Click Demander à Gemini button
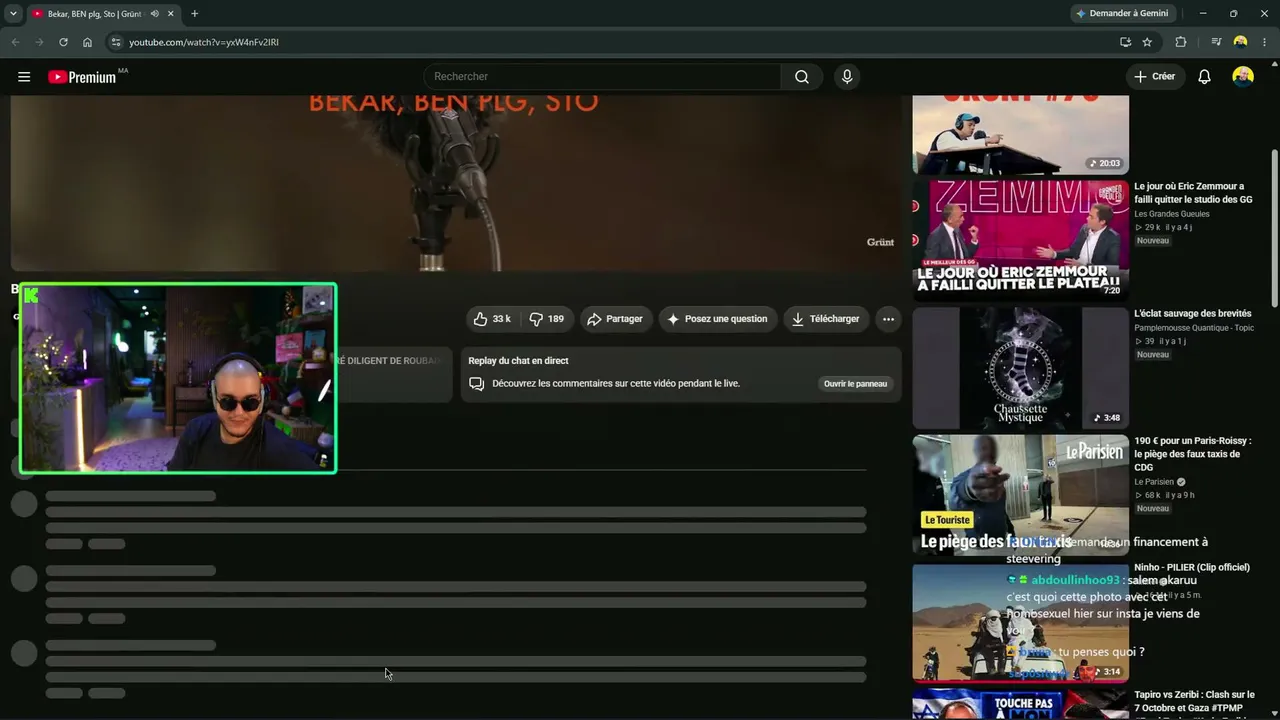Image resolution: width=1280 pixels, height=720 pixels. pos(1122,14)
